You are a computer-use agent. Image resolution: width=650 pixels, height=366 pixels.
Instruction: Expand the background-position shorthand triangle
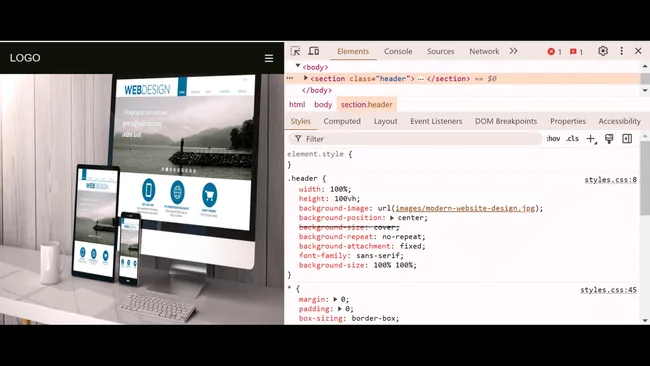pos(392,218)
